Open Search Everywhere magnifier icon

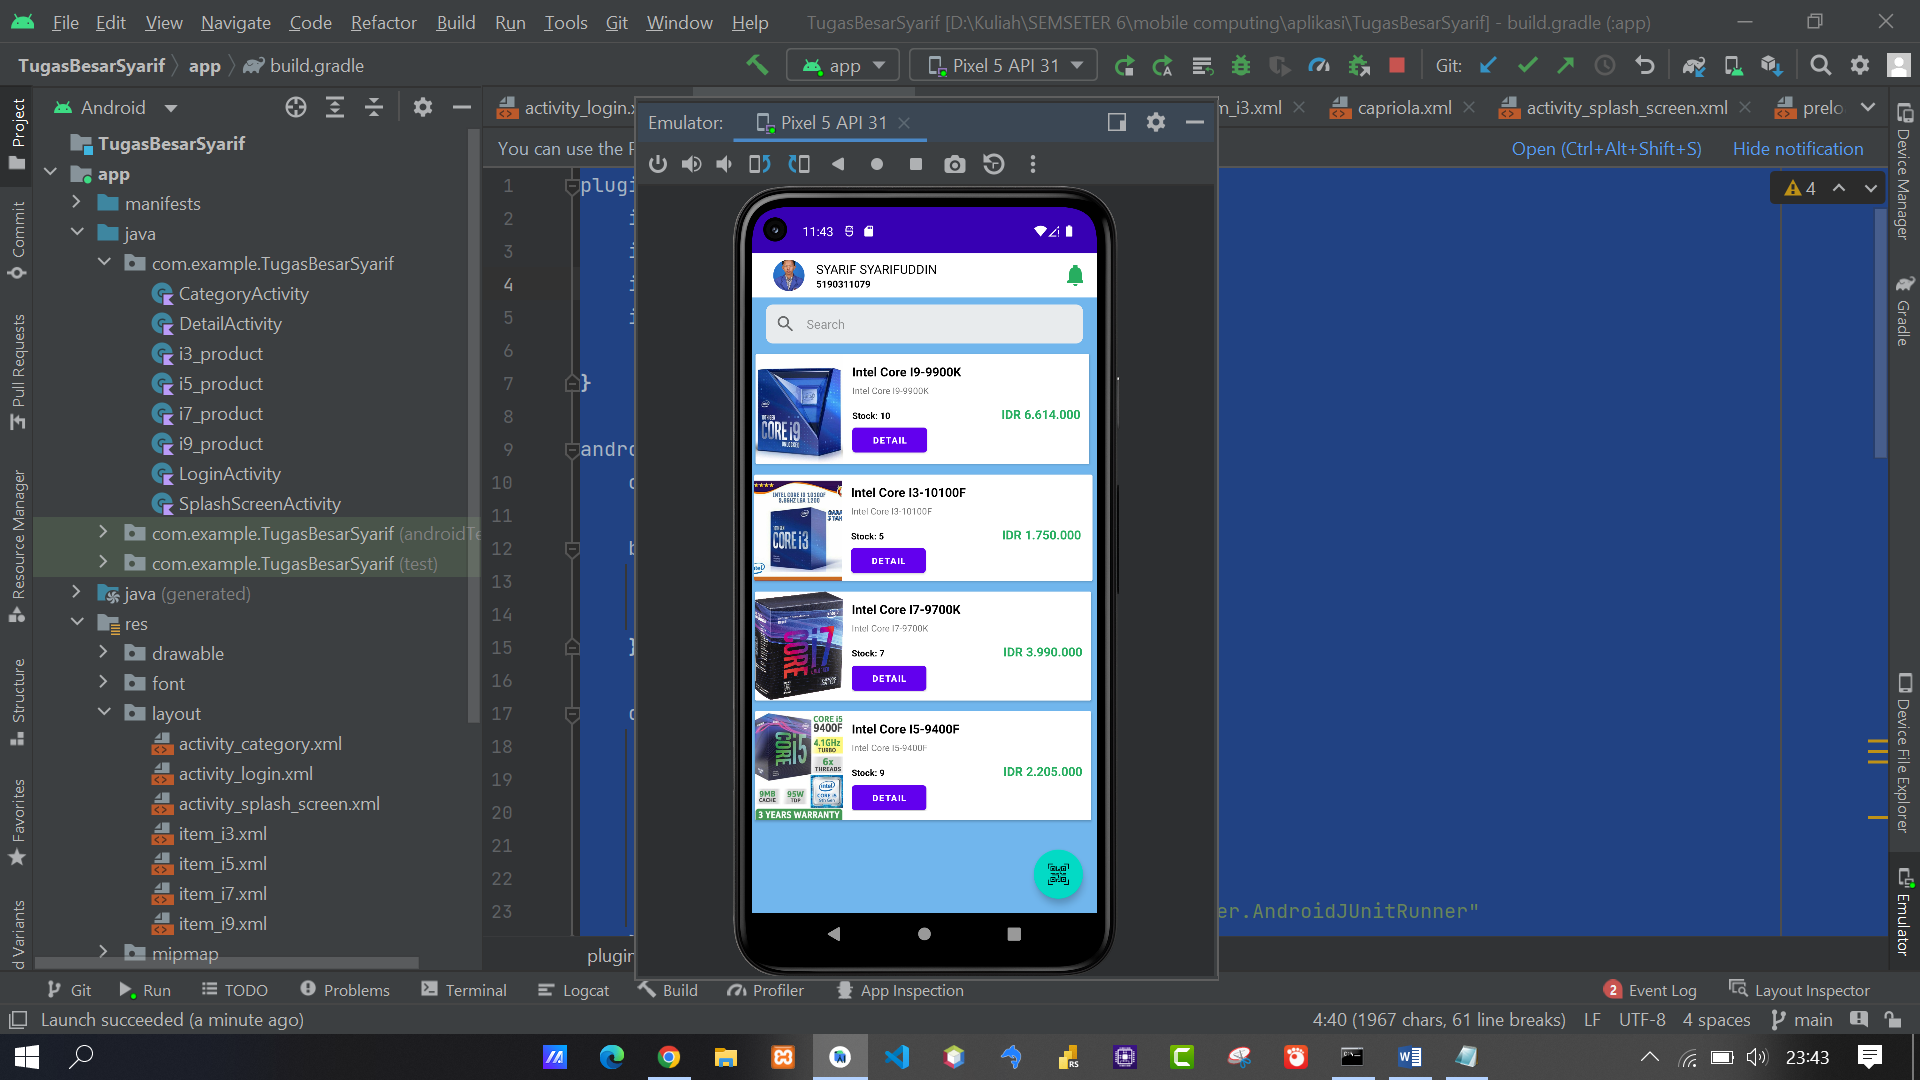[x=1821, y=66]
